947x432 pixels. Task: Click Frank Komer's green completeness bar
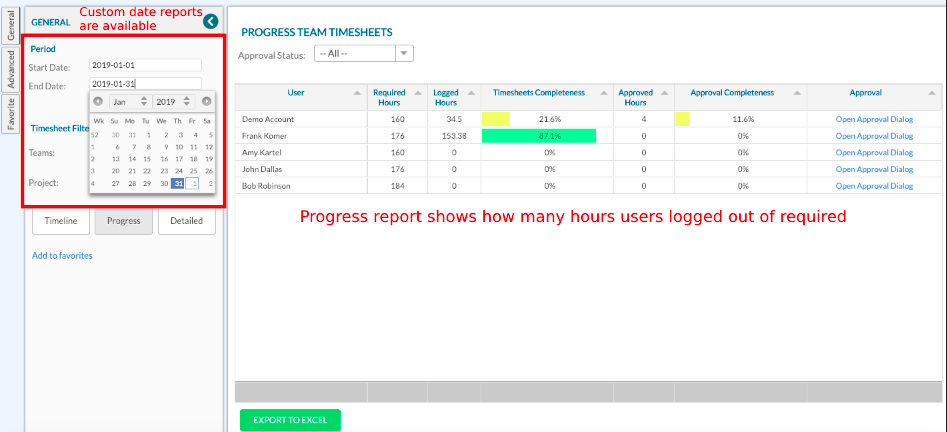tap(538, 136)
